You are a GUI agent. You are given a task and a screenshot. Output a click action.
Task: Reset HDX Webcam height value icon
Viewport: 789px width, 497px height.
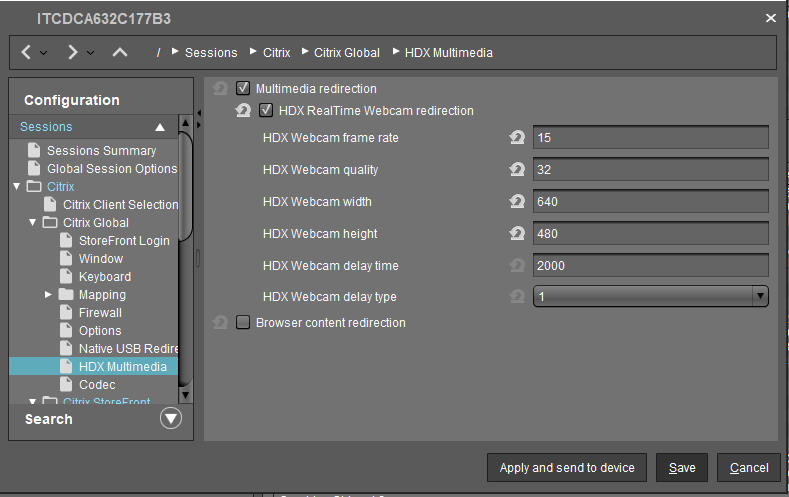(517, 234)
